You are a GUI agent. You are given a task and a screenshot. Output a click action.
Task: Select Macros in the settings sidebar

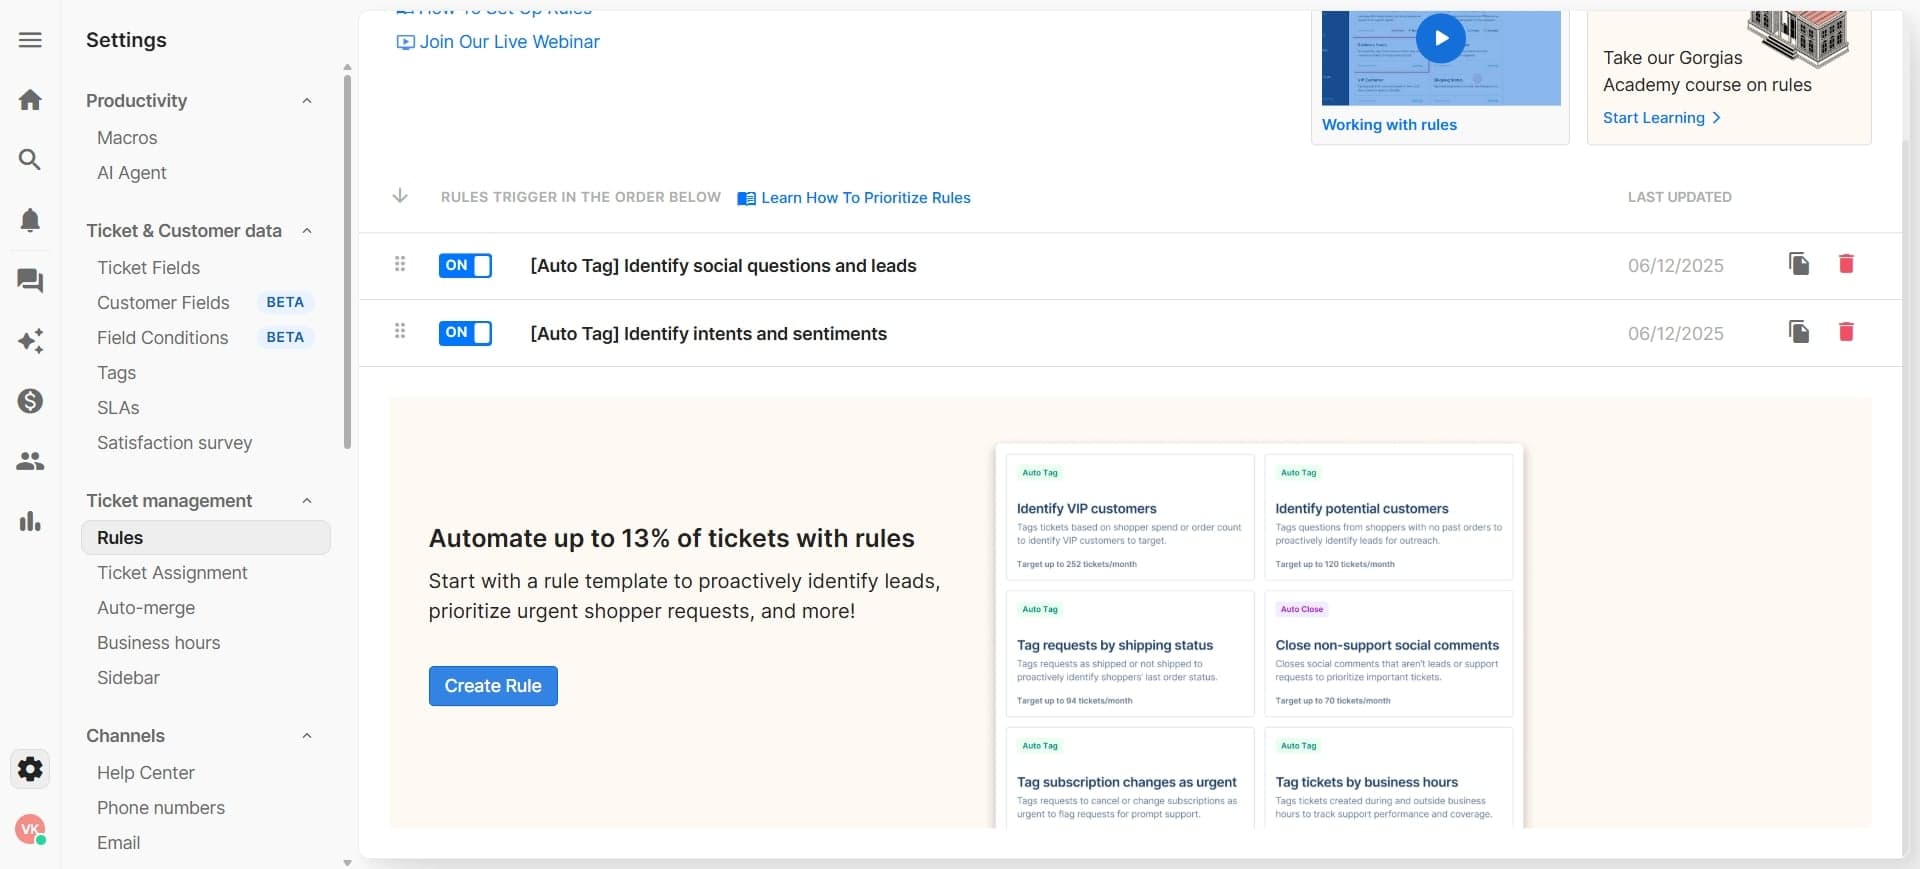click(127, 138)
